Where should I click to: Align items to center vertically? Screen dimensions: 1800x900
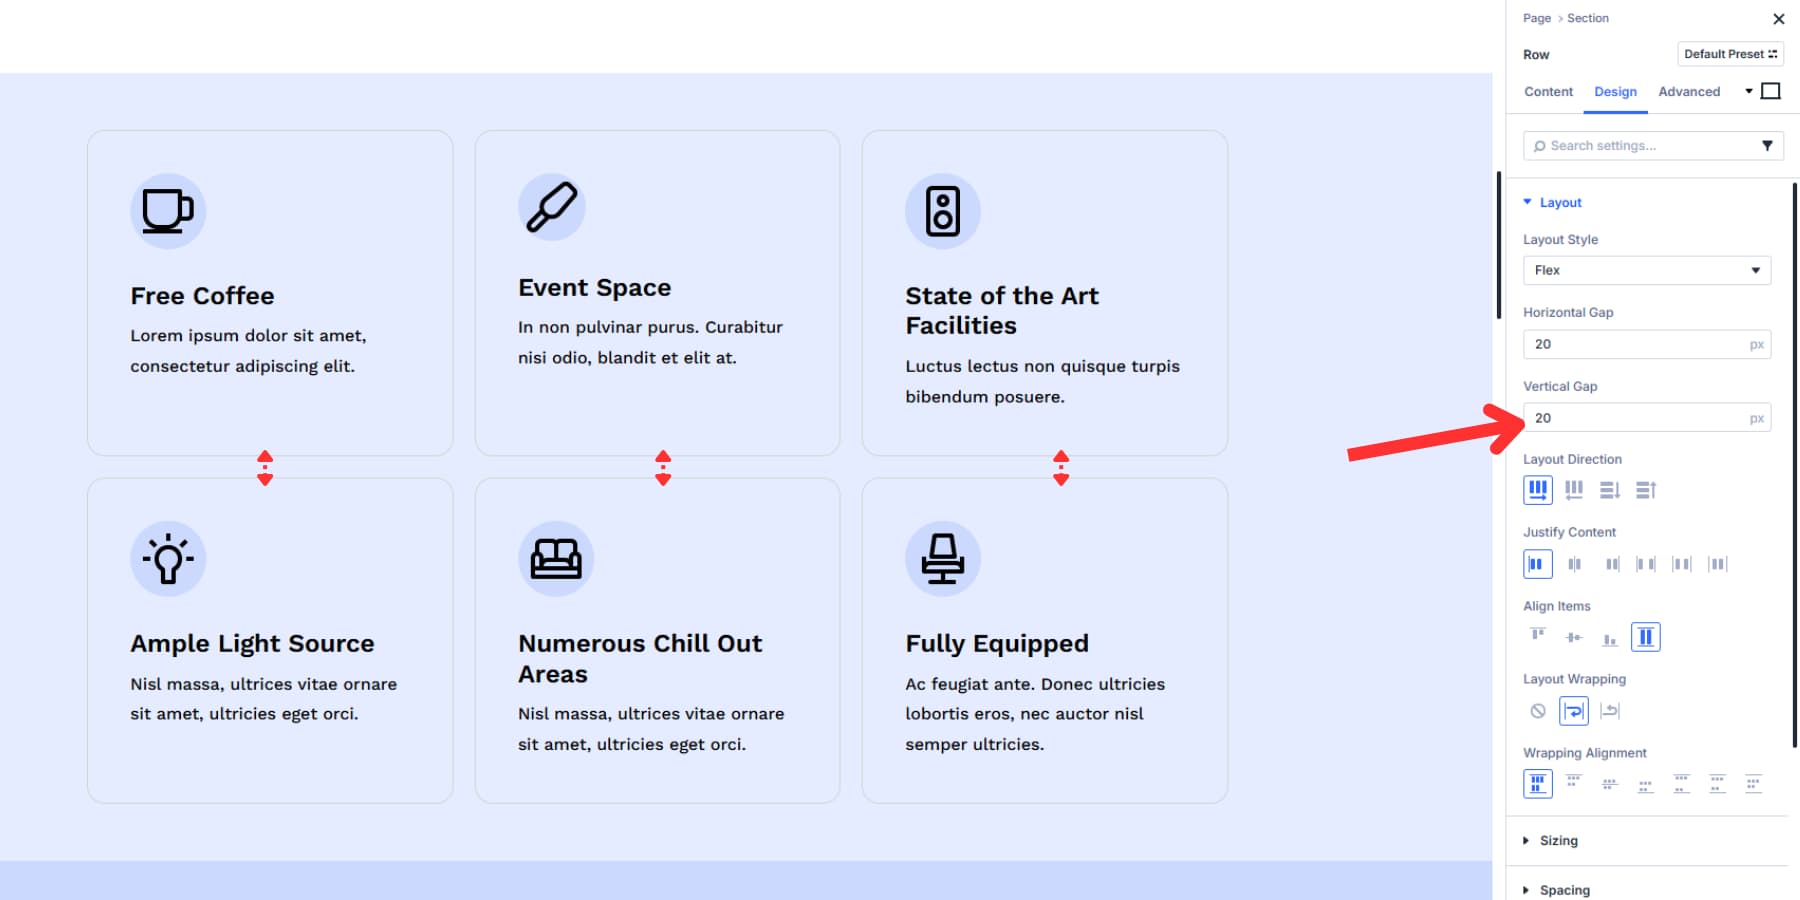[x=1574, y=637]
